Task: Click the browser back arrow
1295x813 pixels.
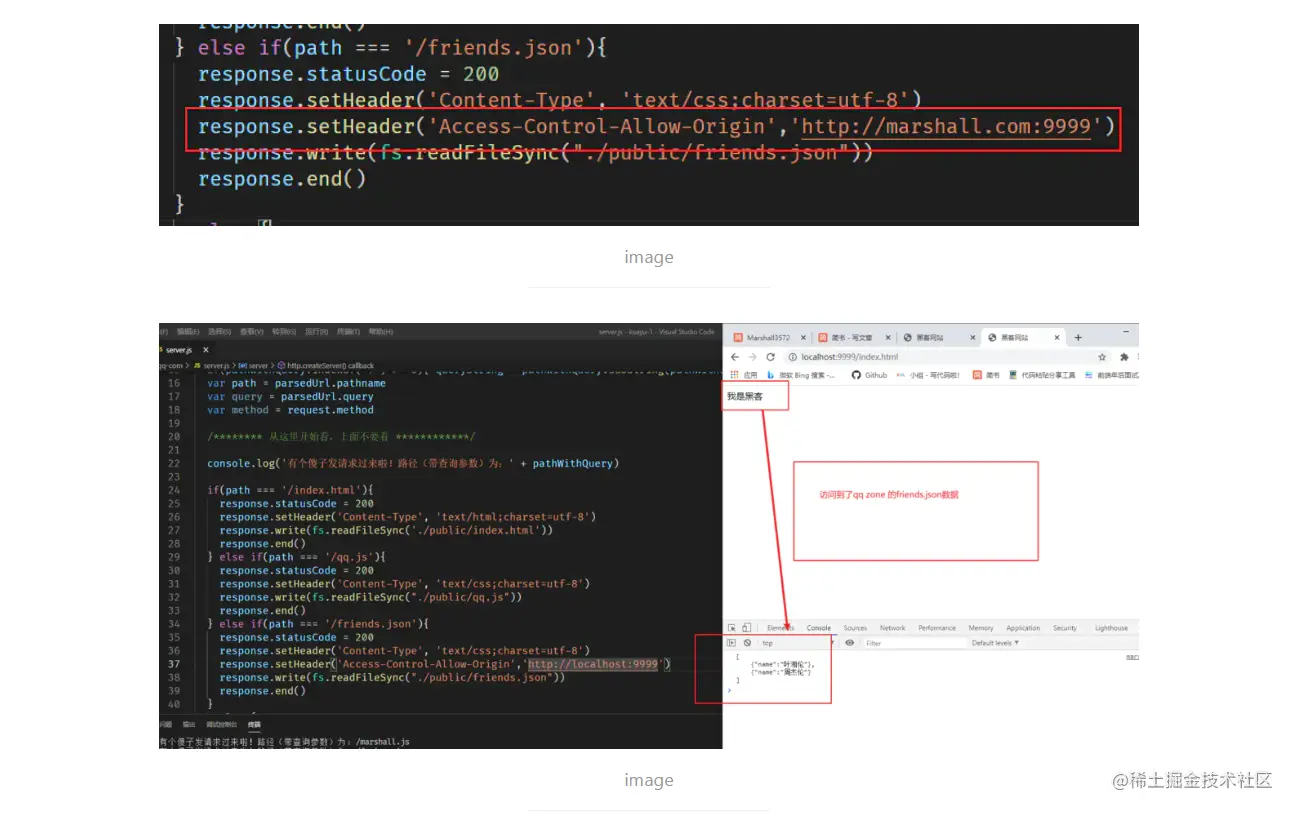Action: (735, 357)
